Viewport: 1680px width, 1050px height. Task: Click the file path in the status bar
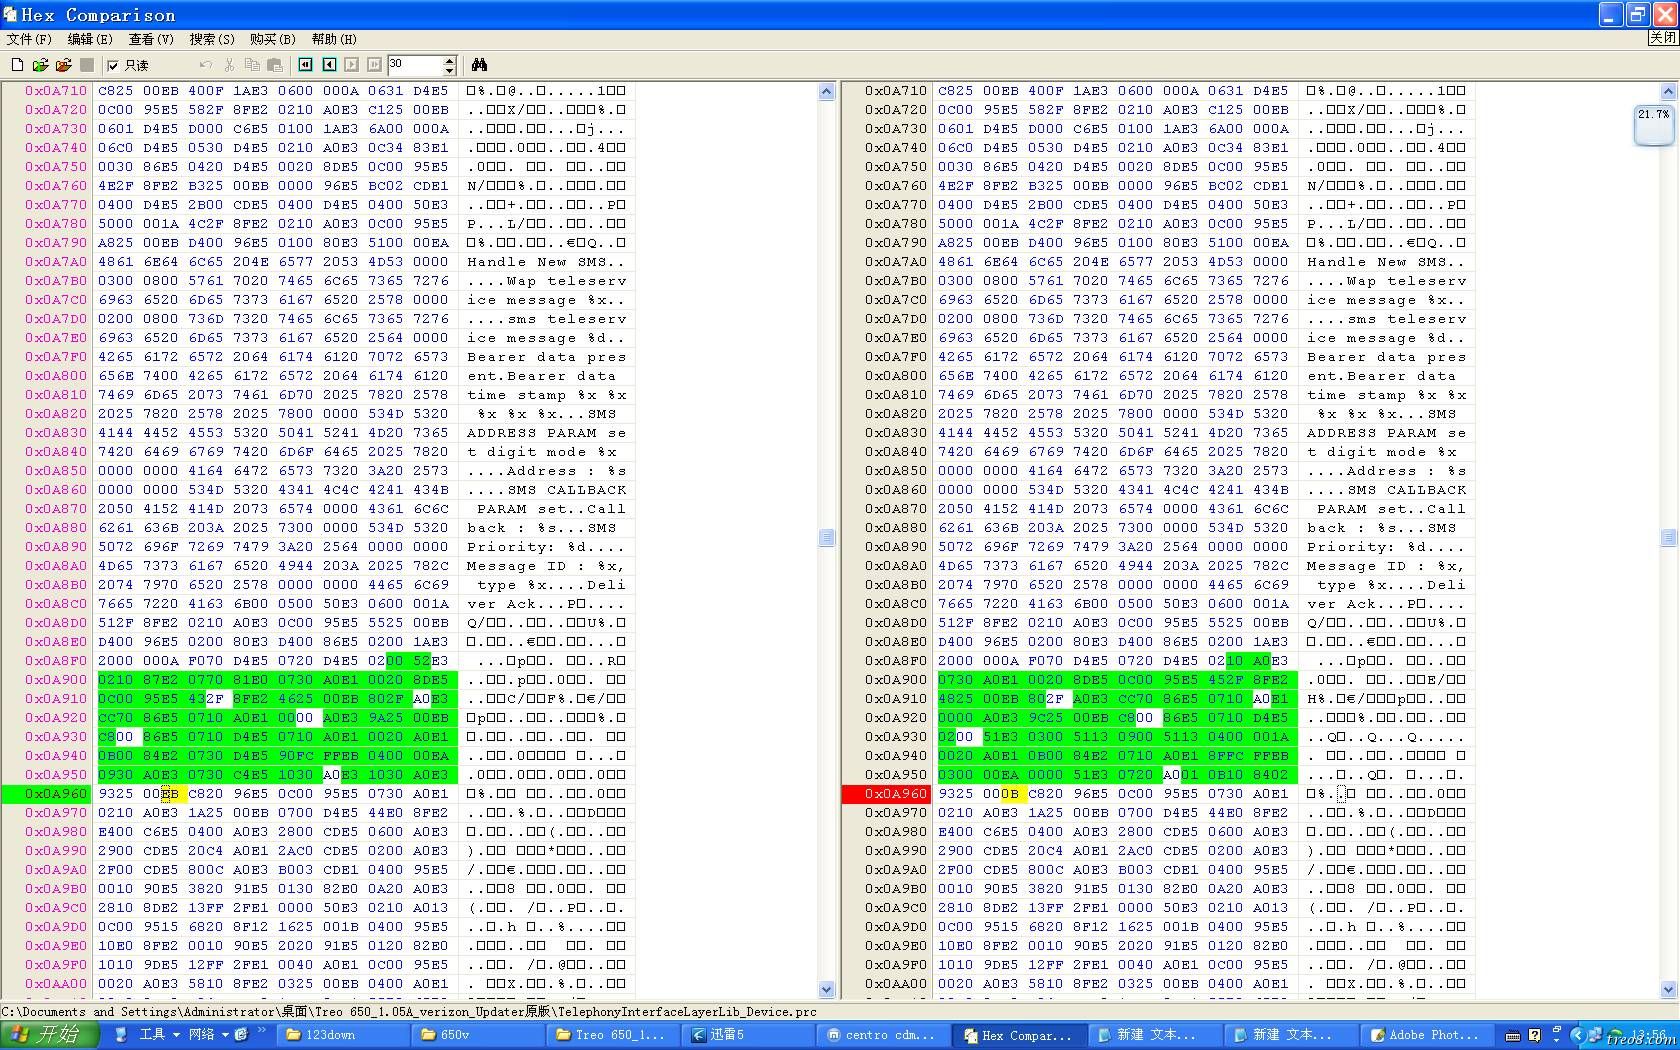pos(409,1012)
